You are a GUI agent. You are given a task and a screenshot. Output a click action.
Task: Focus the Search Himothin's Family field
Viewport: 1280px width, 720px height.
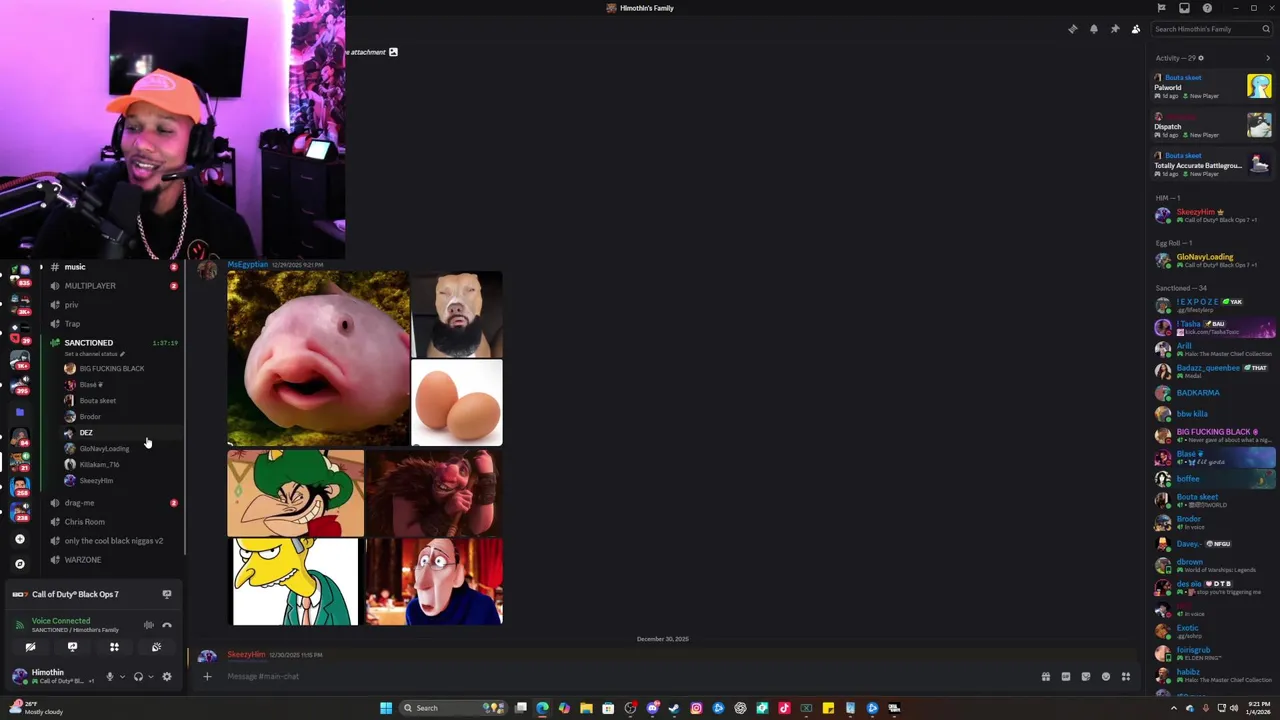[1211, 29]
